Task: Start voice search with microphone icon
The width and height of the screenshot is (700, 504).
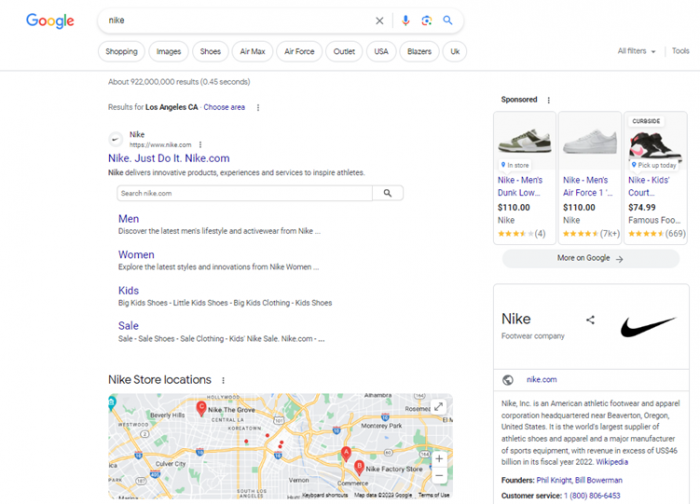Action: point(405,21)
